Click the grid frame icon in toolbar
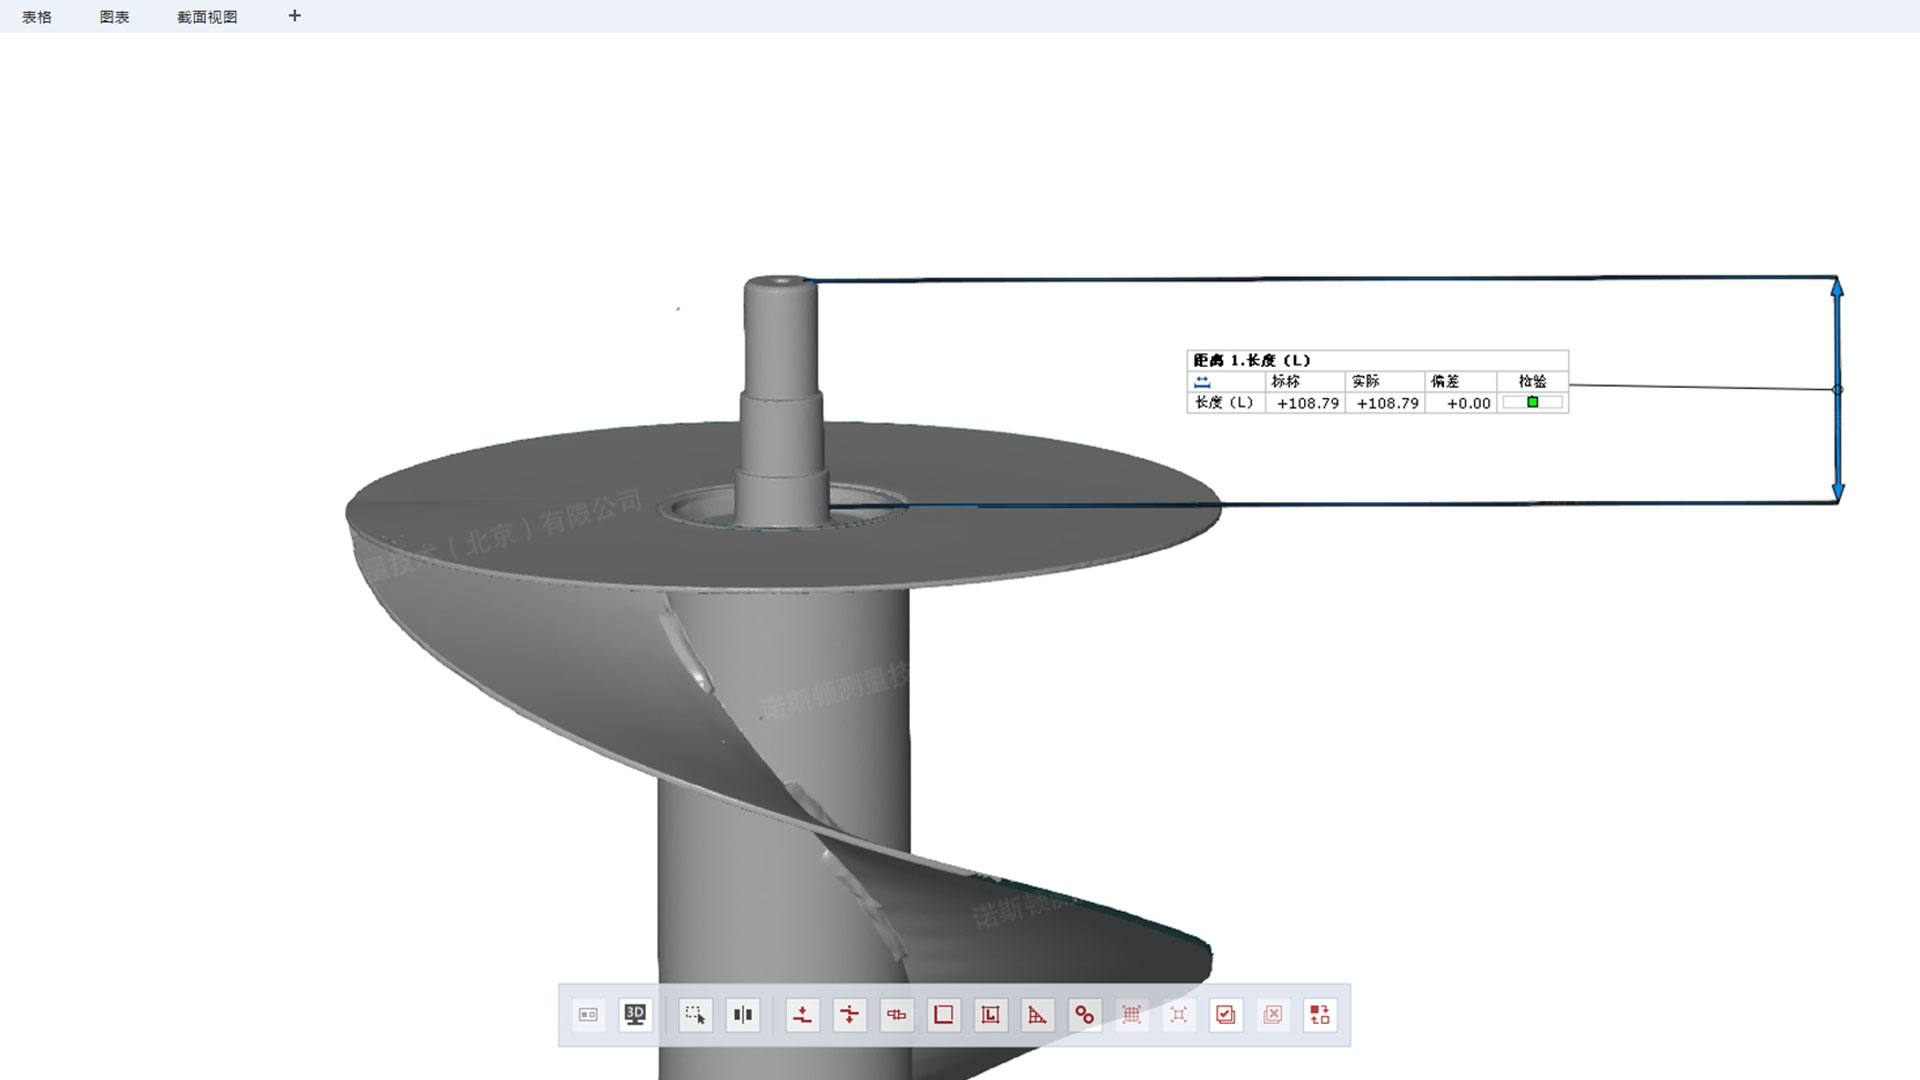Screen dimensions: 1920x1080 (x=1131, y=1015)
